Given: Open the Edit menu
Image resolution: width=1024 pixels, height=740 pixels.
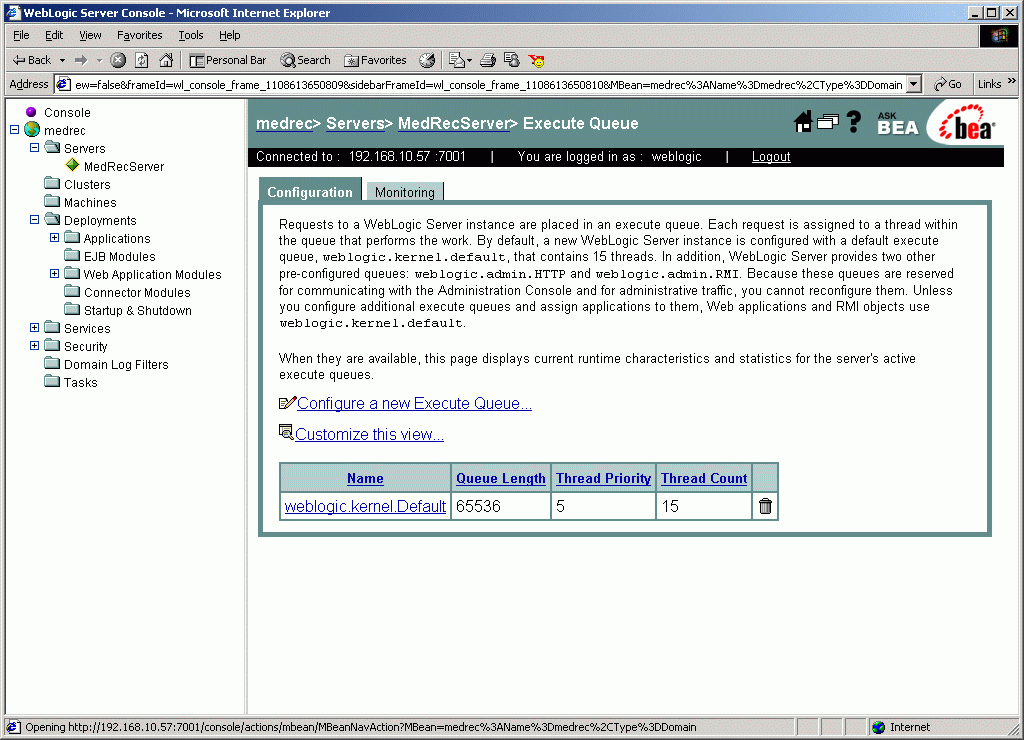Looking at the screenshot, I should [x=54, y=35].
